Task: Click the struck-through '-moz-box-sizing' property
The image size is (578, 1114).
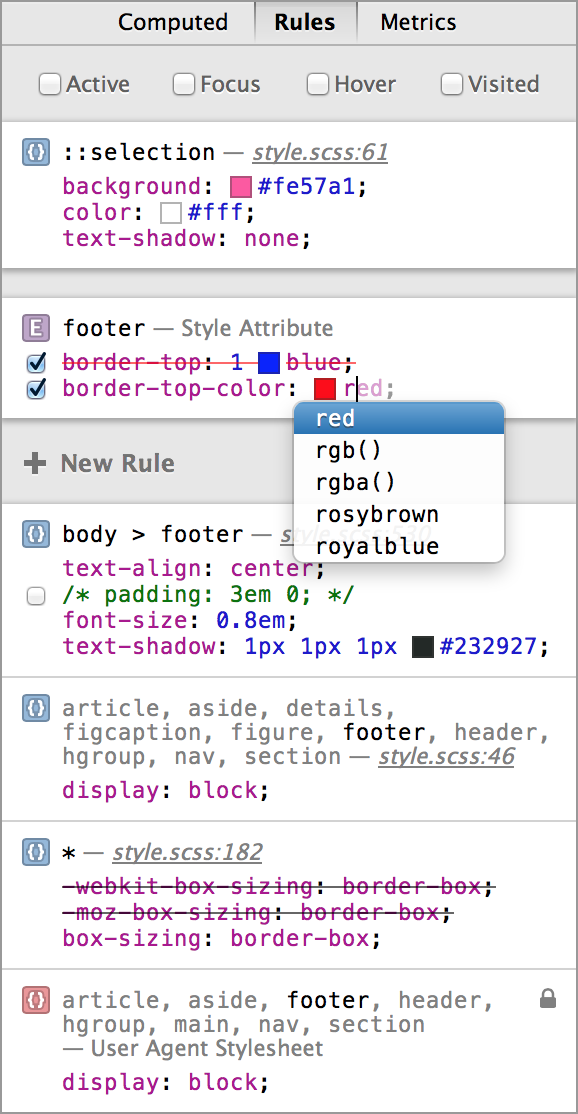Action: tap(167, 912)
